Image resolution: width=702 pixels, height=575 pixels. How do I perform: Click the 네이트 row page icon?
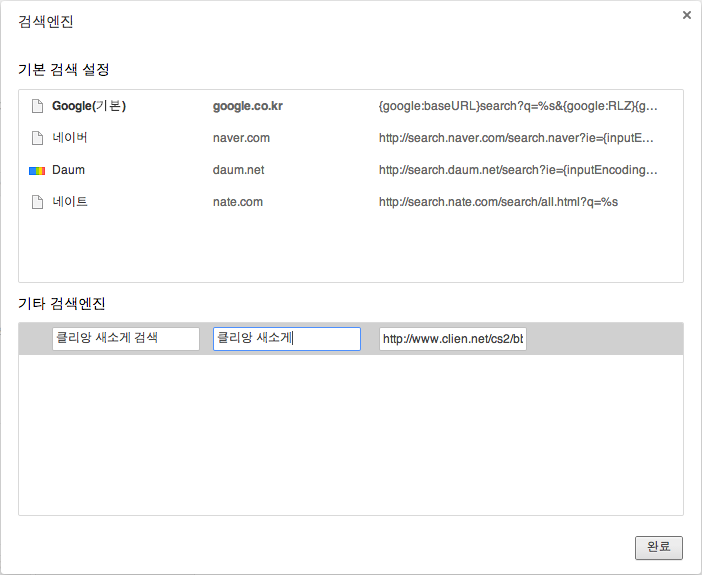37,202
